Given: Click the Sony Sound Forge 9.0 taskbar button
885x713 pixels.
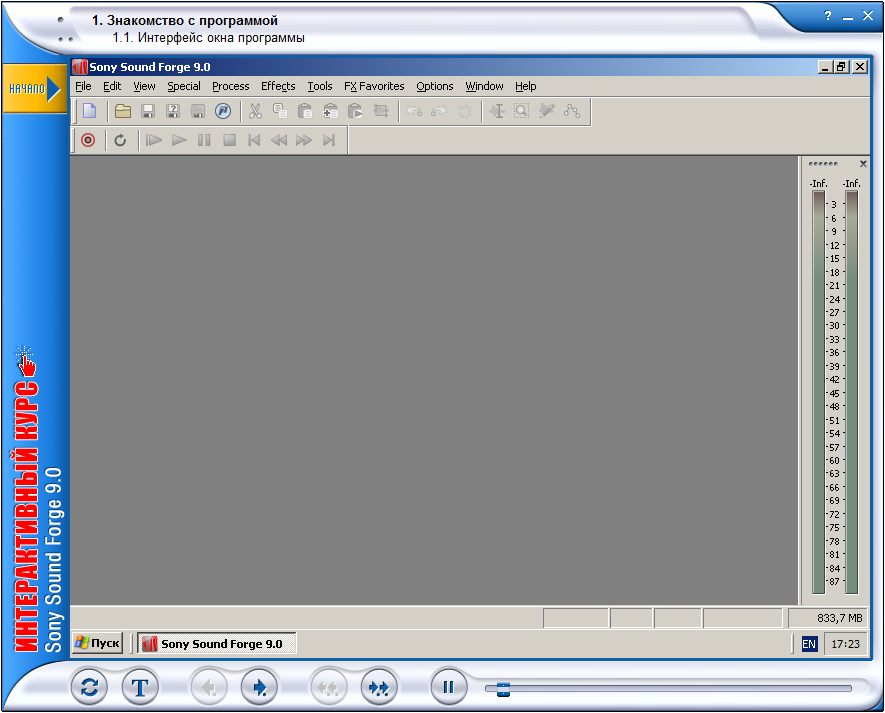Looking at the screenshot, I should 217,644.
